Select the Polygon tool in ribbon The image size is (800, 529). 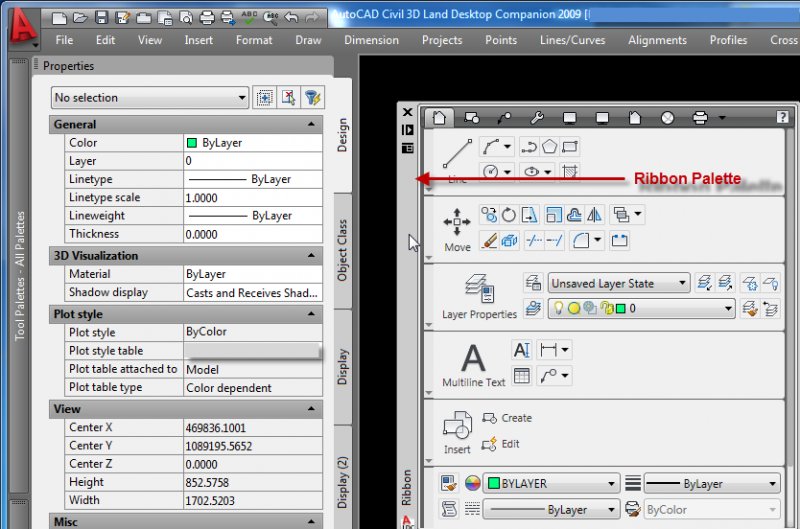(x=549, y=147)
